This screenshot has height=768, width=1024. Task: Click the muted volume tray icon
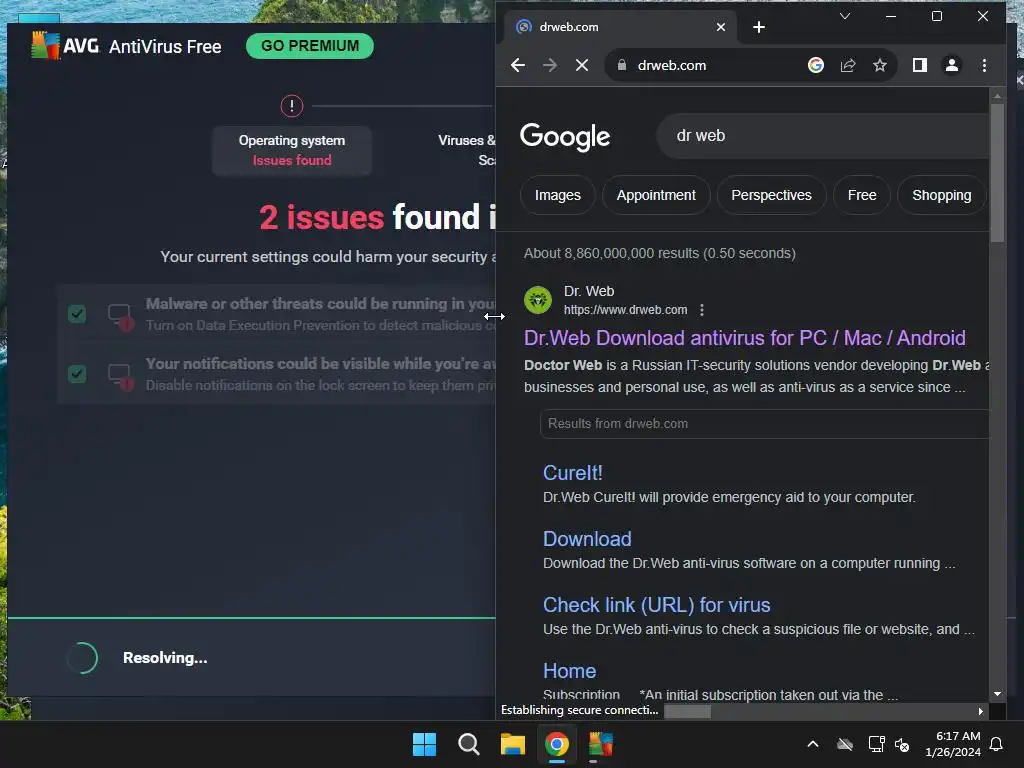pos(902,744)
